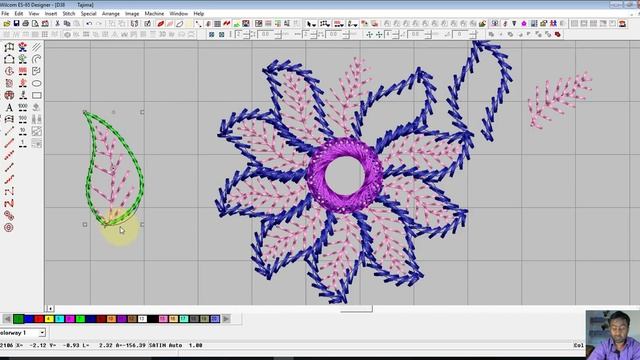Pick the yellow color swatch 4
The height and width of the screenshot is (360, 640).
point(49,319)
